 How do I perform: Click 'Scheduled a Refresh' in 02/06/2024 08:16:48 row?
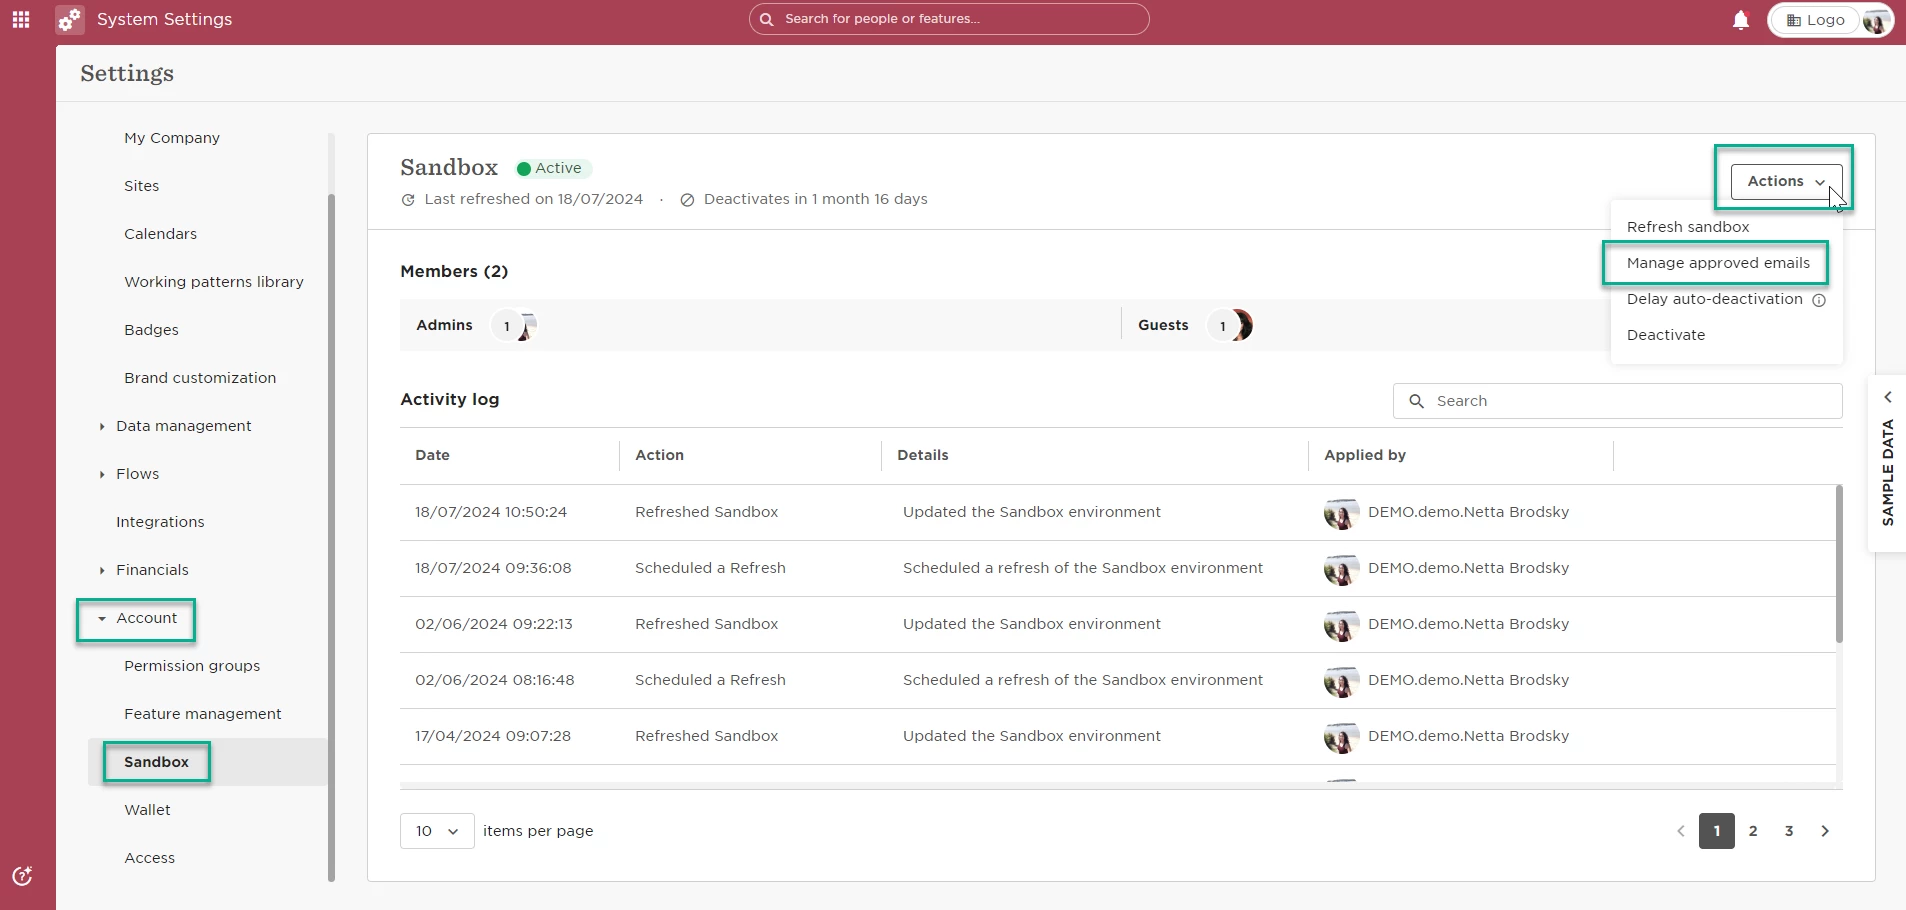710,680
